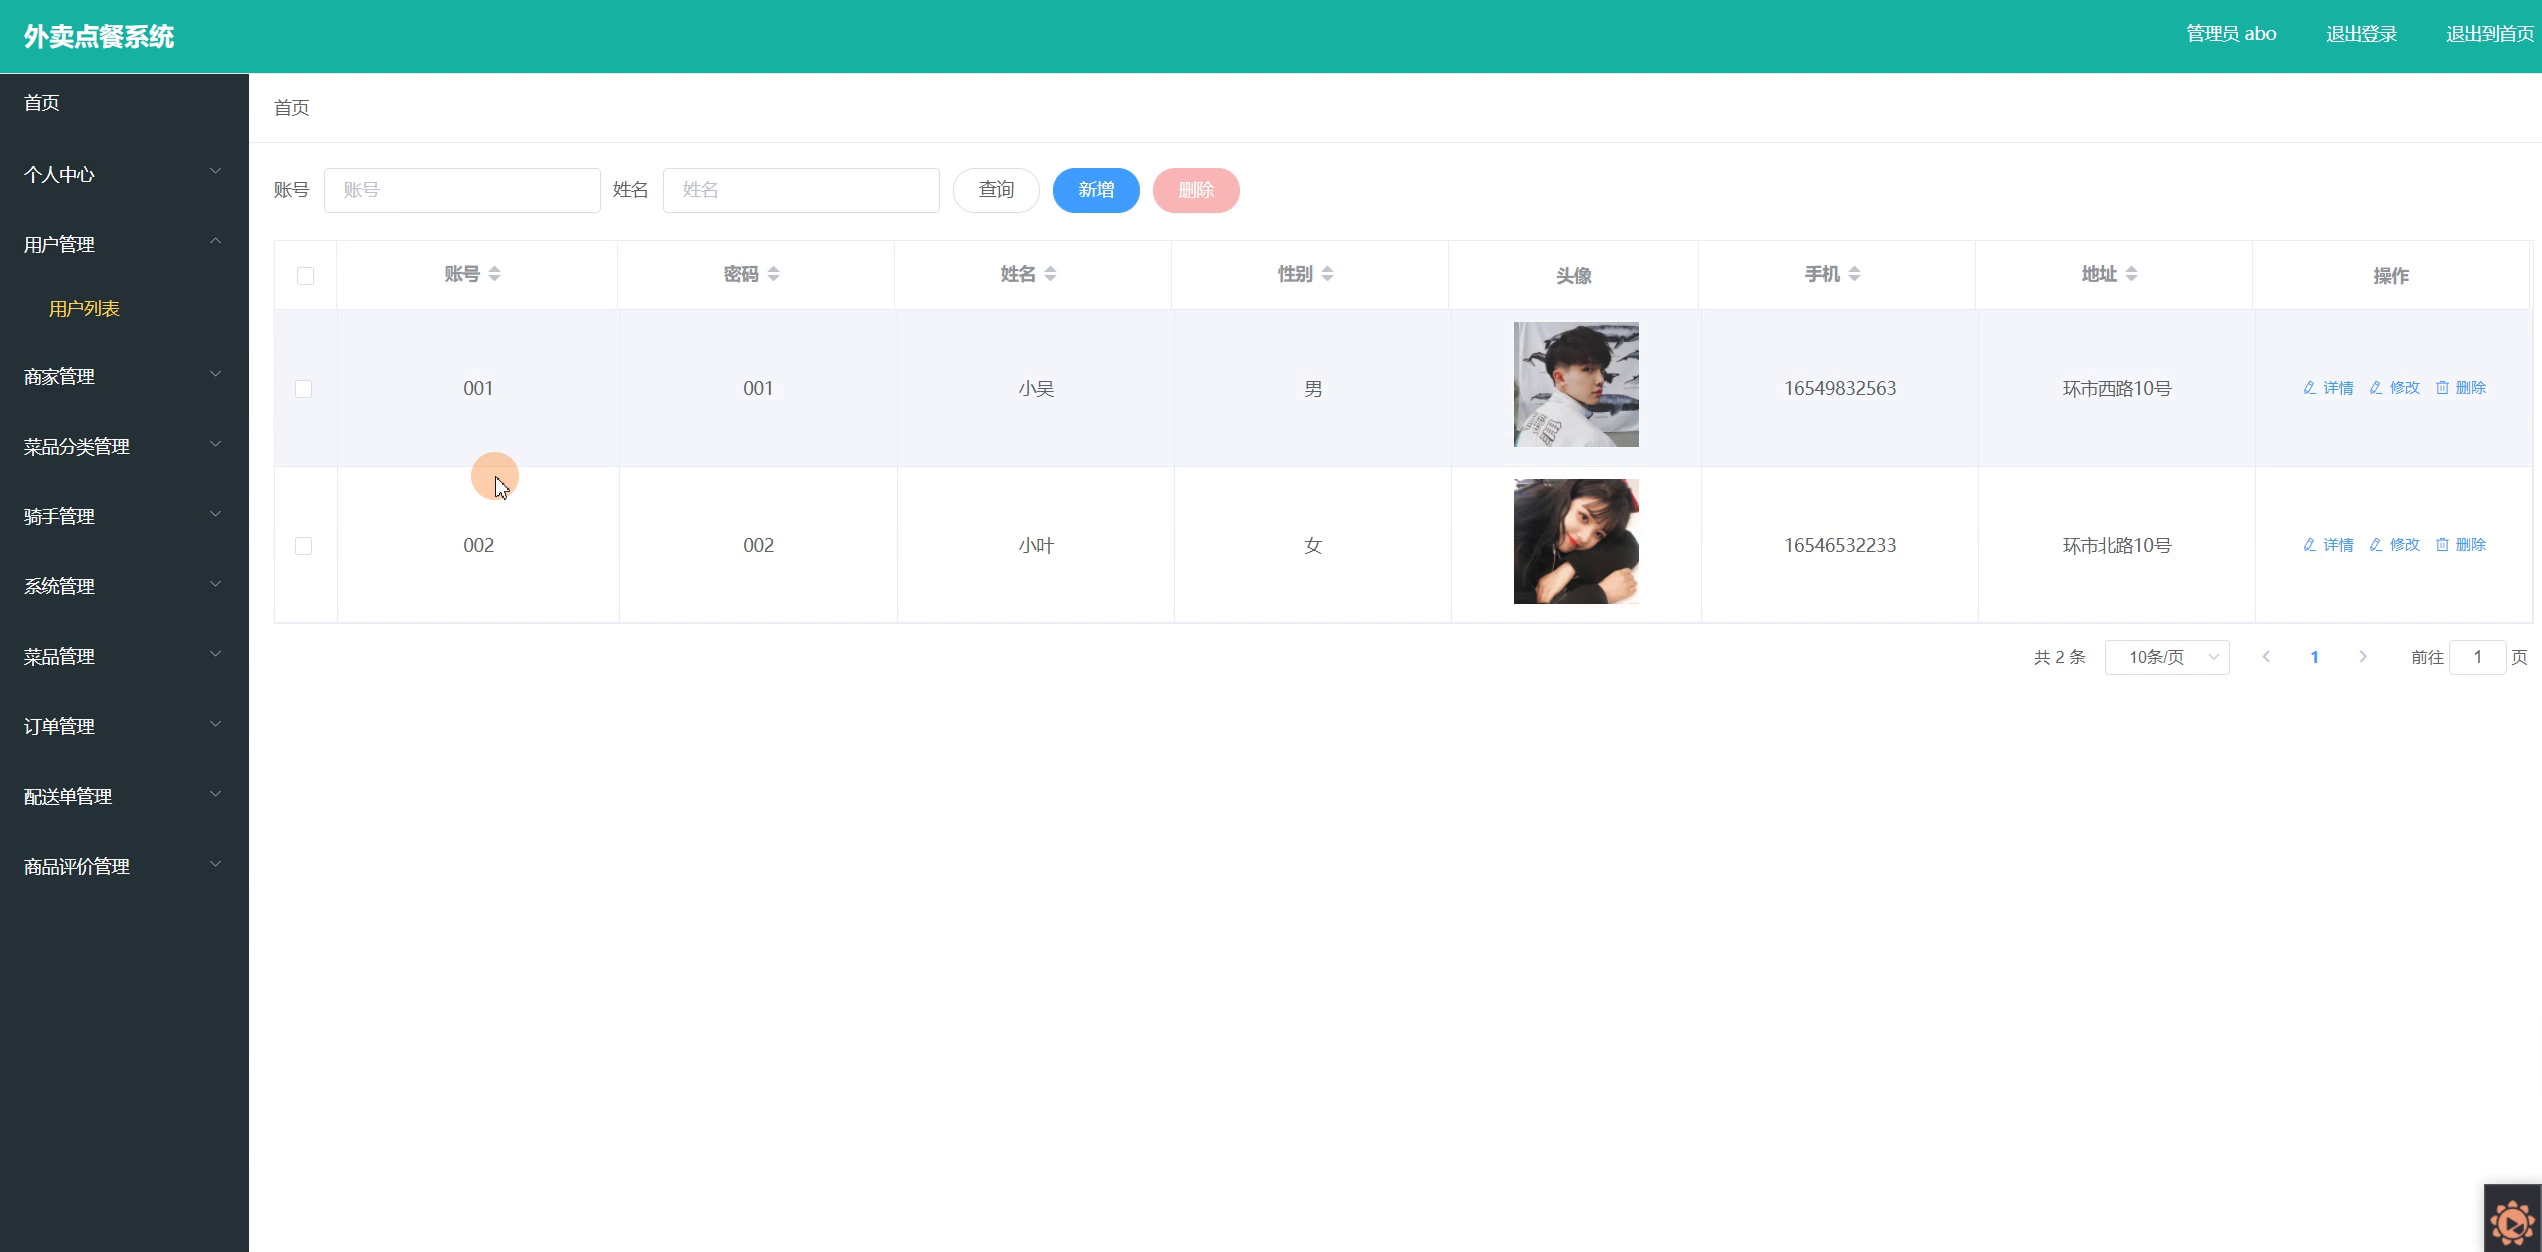Collapse 用户管理 sidebar menu
2542x1252 pixels.
pyautogui.click(x=124, y=244)
